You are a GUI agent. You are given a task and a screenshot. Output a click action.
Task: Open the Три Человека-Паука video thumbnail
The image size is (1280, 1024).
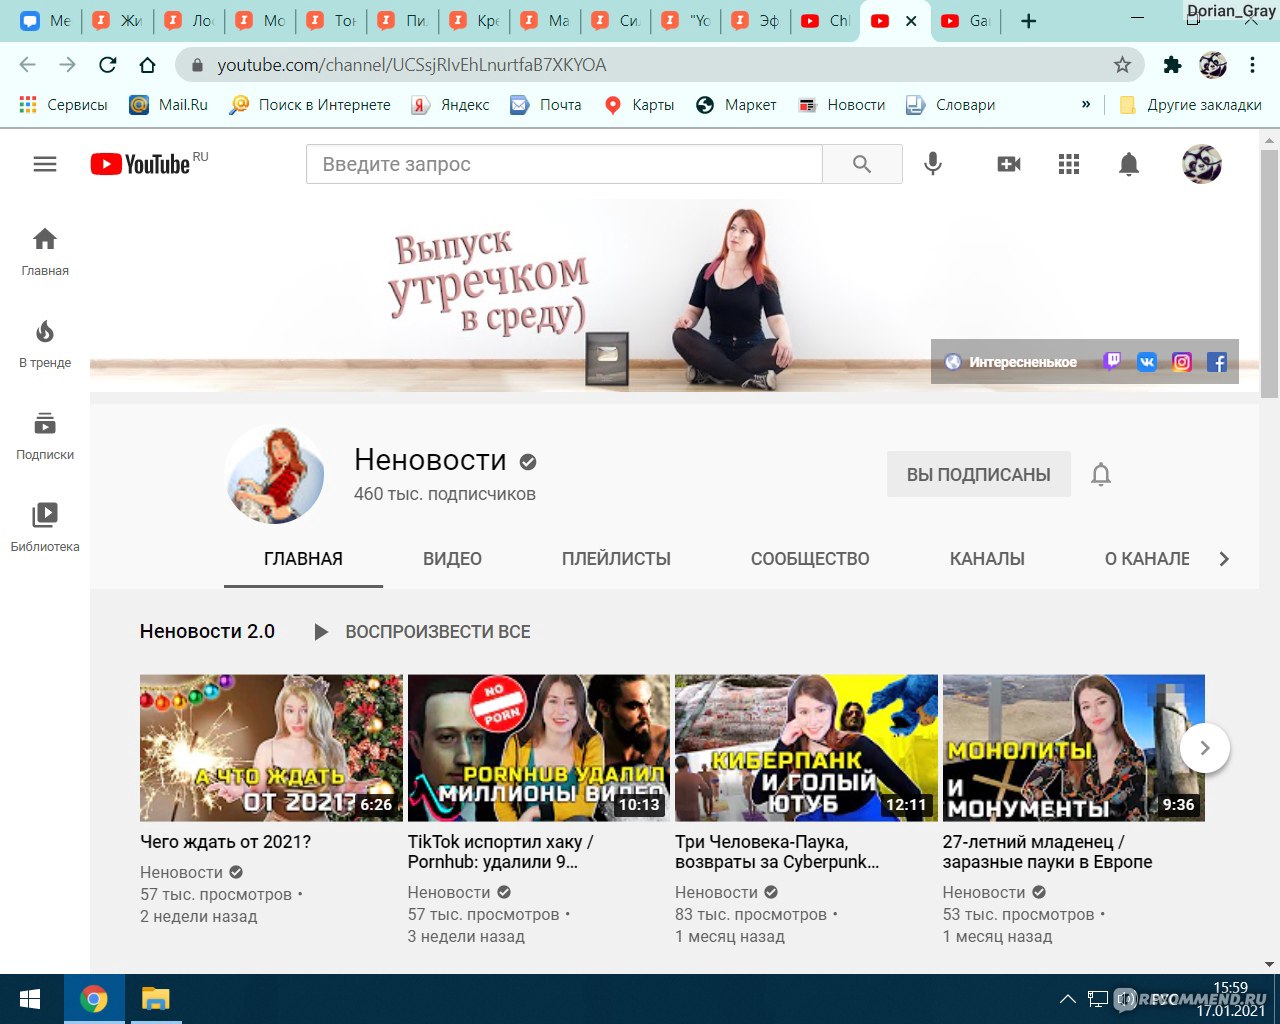(806, 748)
